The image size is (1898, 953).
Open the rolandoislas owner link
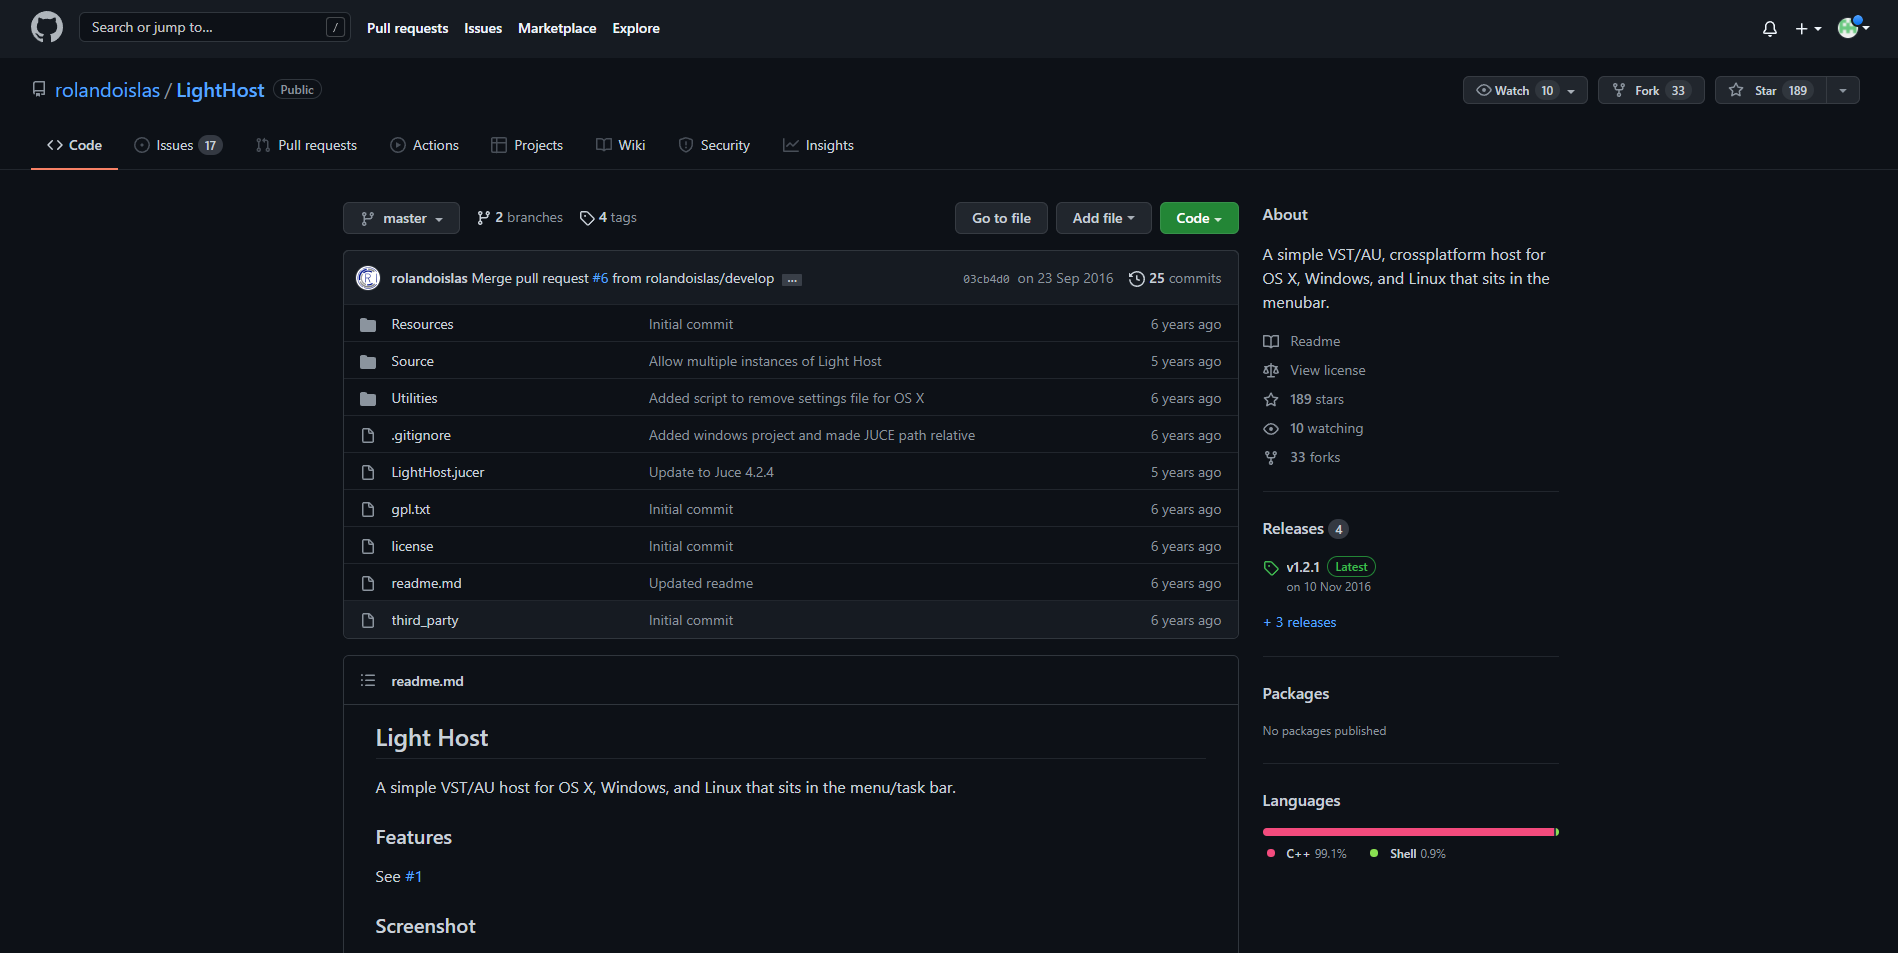(107, 90)
